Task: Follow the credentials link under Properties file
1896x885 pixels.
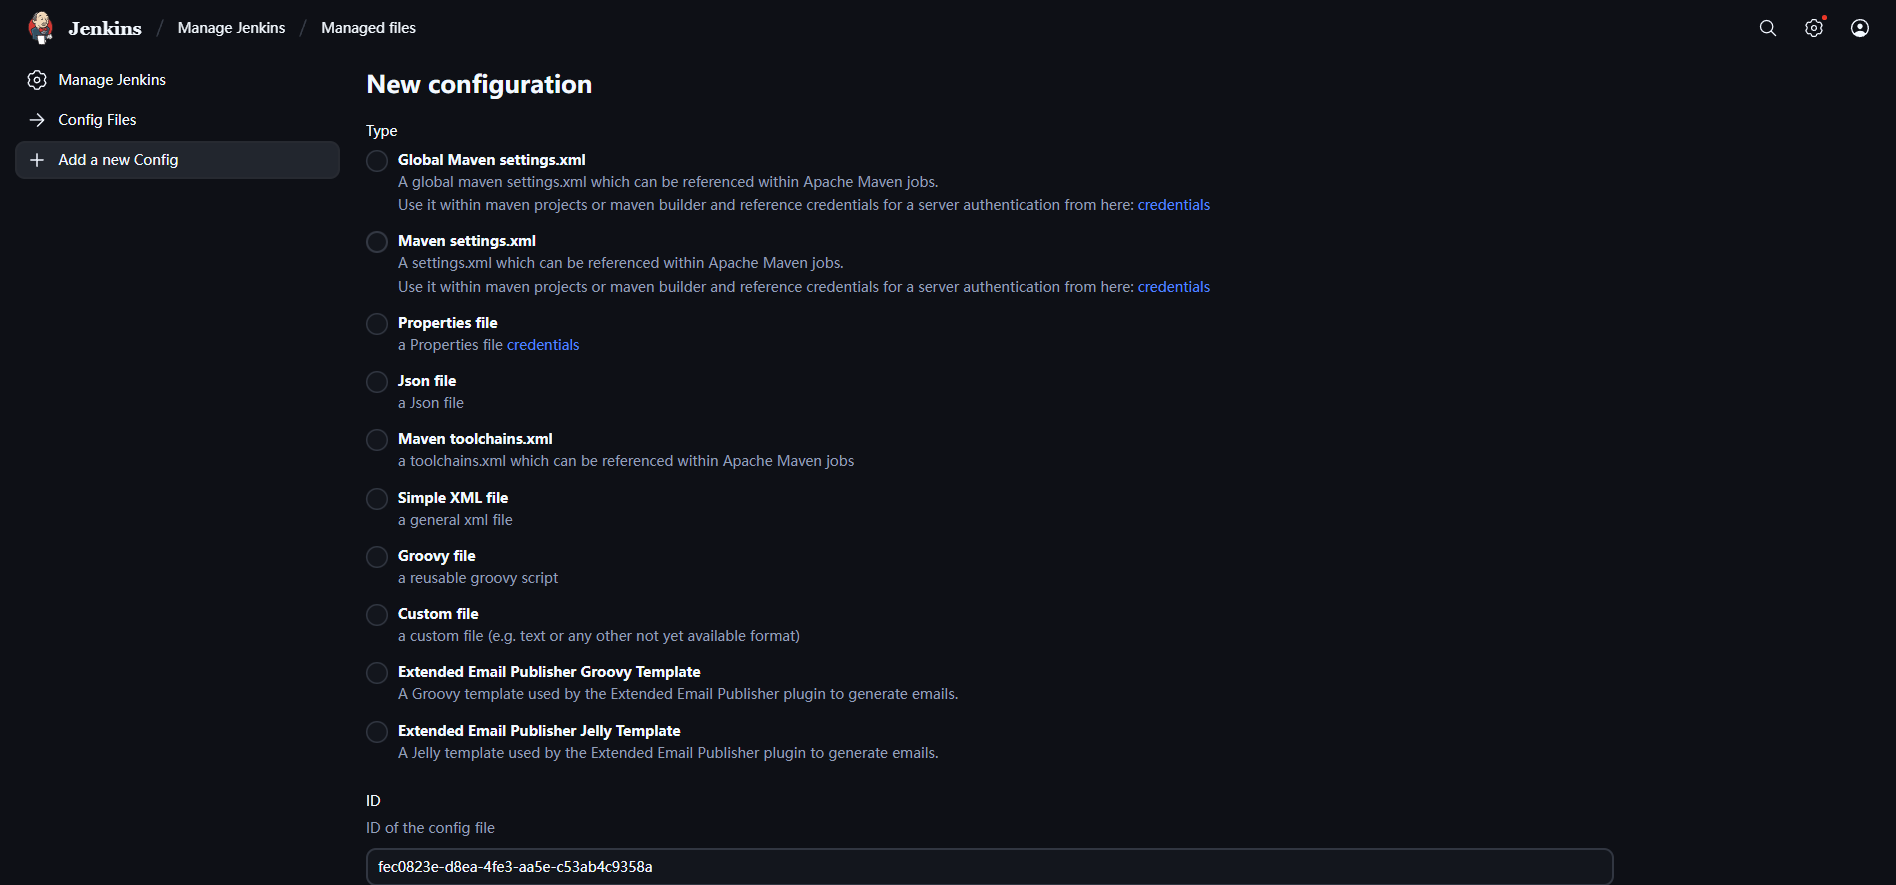Action: tap(543, 345)
